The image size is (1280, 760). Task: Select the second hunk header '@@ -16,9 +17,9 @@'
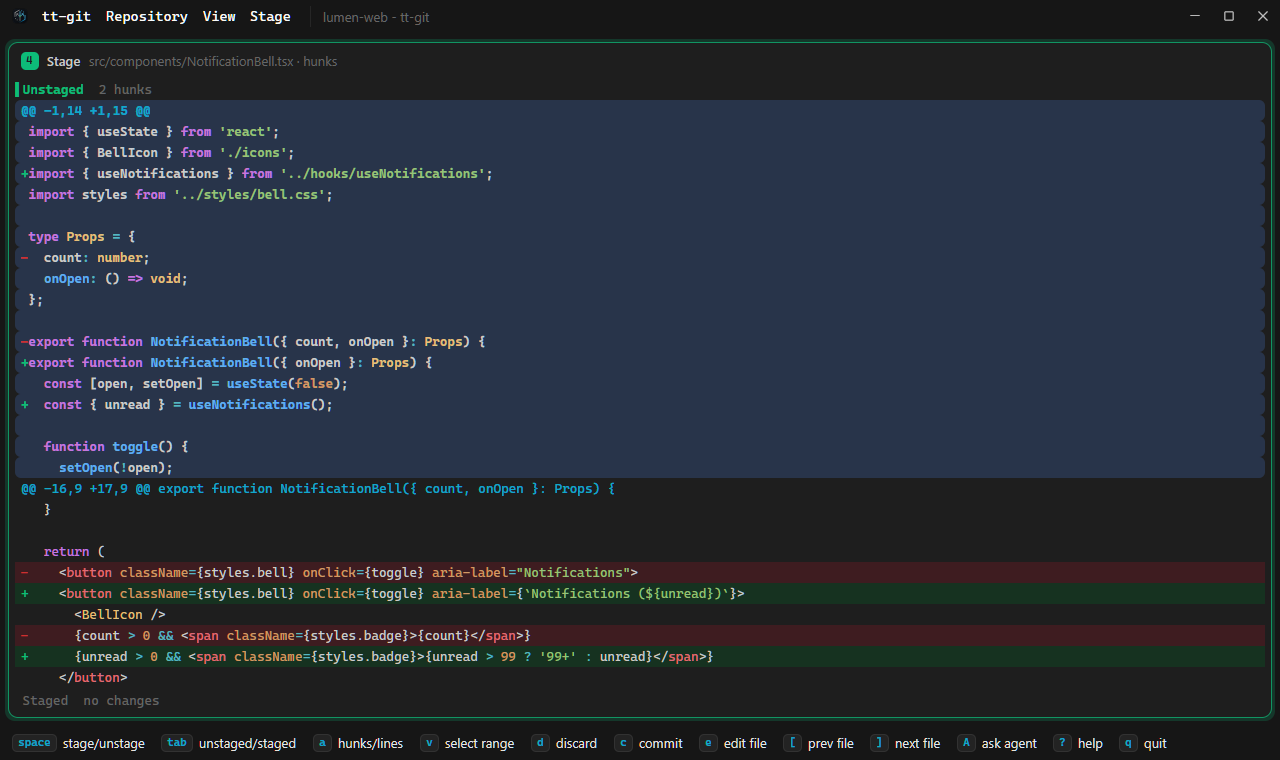(x=640, y=488)
